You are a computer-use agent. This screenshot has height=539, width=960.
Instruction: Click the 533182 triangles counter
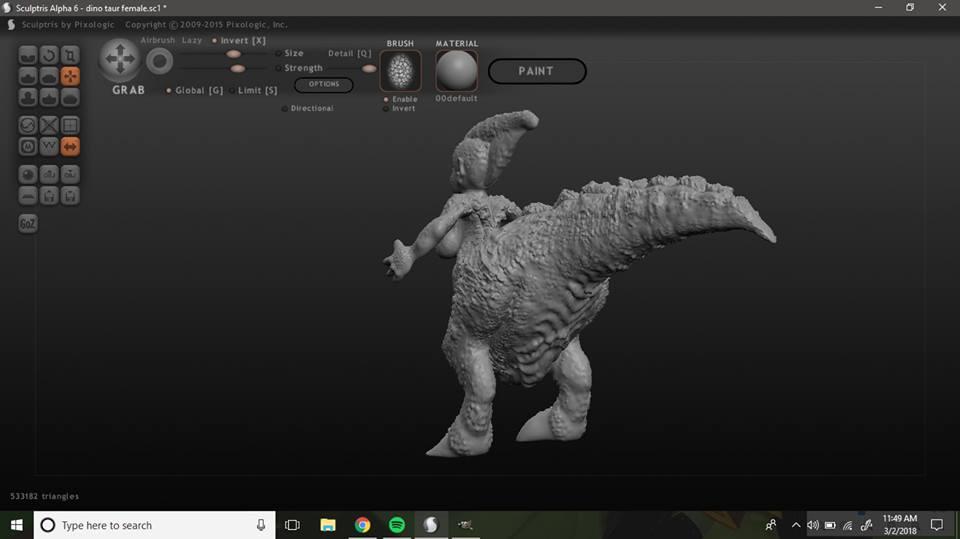44,496
